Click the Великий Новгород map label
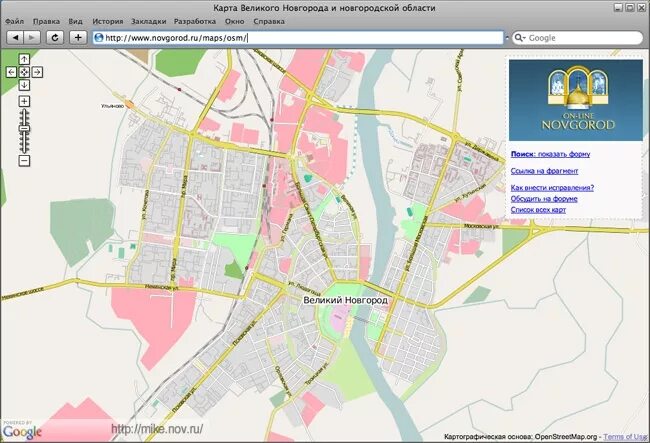The height and width of the screenshot is (443, 650). (345, 300)
